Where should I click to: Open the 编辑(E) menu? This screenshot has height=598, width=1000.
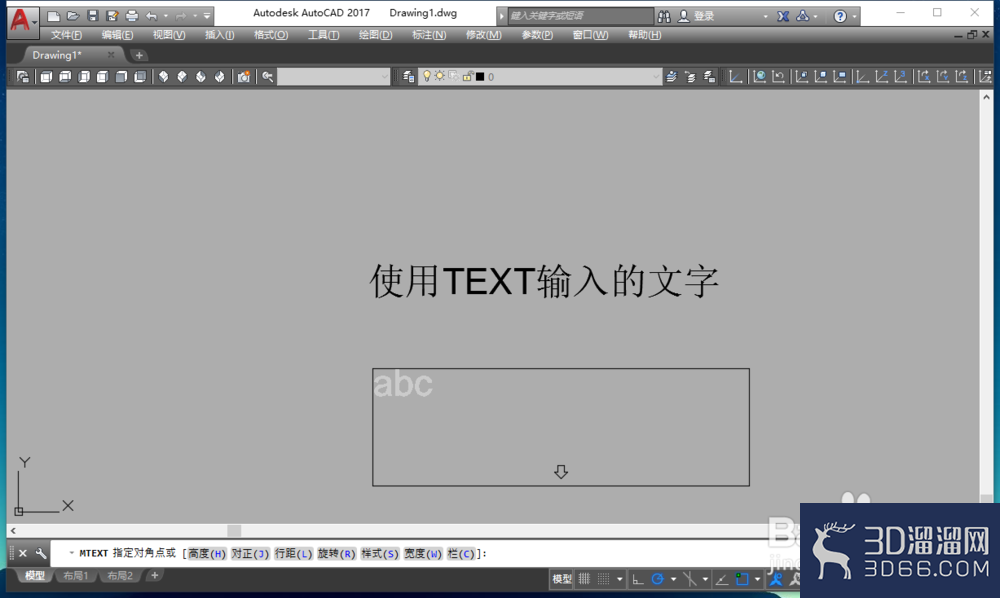click(x=117, y=35)
